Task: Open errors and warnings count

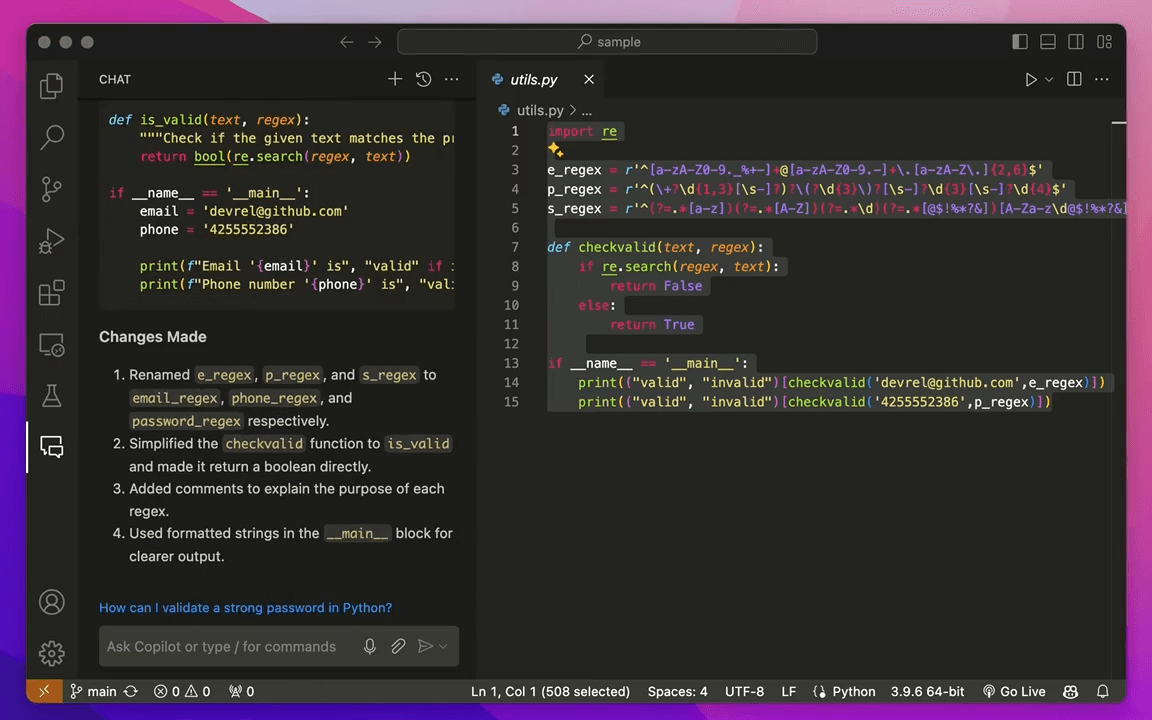Action: tap(182, 691)
